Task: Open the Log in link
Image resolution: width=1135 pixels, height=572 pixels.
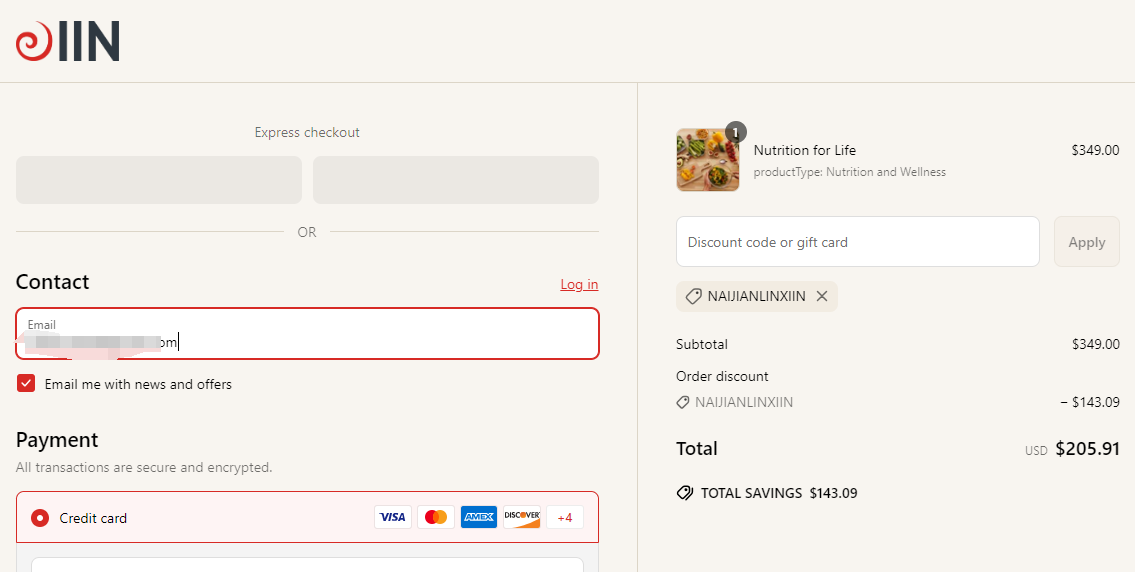Action: tap(579, 284)
